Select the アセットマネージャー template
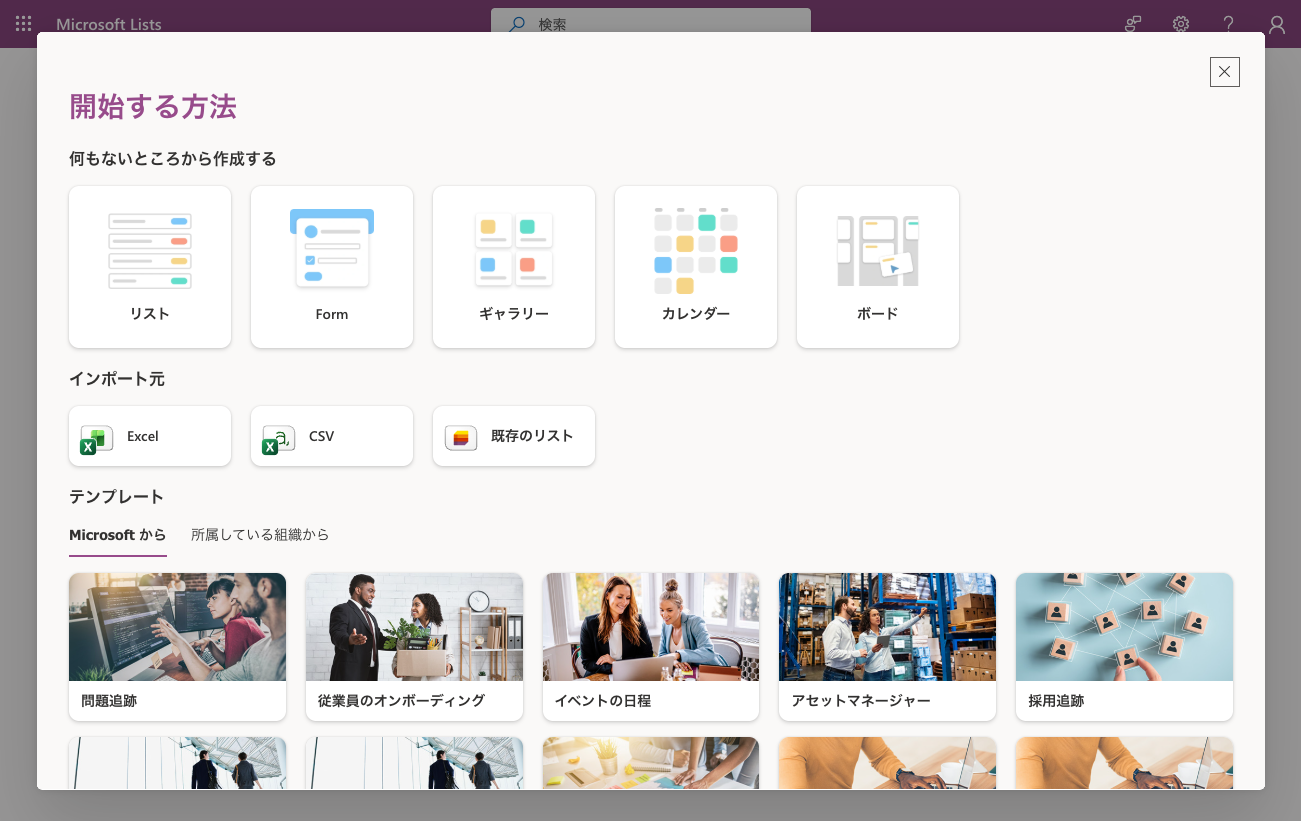1301x821 pixels. click(887, 647)
